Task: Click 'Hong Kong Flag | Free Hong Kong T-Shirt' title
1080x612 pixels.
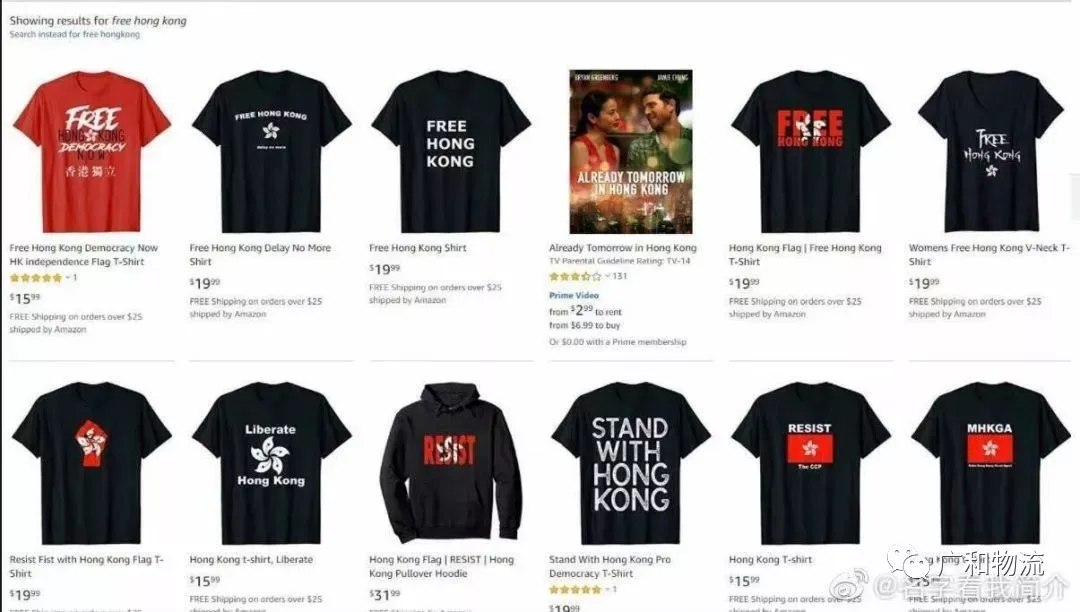Action: click(804, 255)
